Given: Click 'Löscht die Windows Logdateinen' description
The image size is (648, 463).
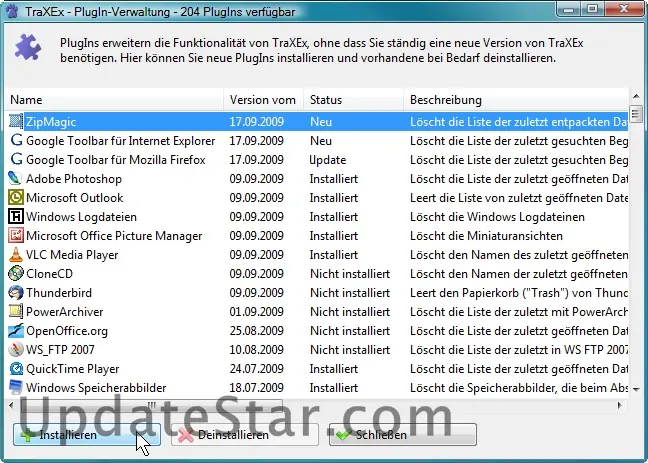Looking at the screenshot, I should [x=497, y=217].
